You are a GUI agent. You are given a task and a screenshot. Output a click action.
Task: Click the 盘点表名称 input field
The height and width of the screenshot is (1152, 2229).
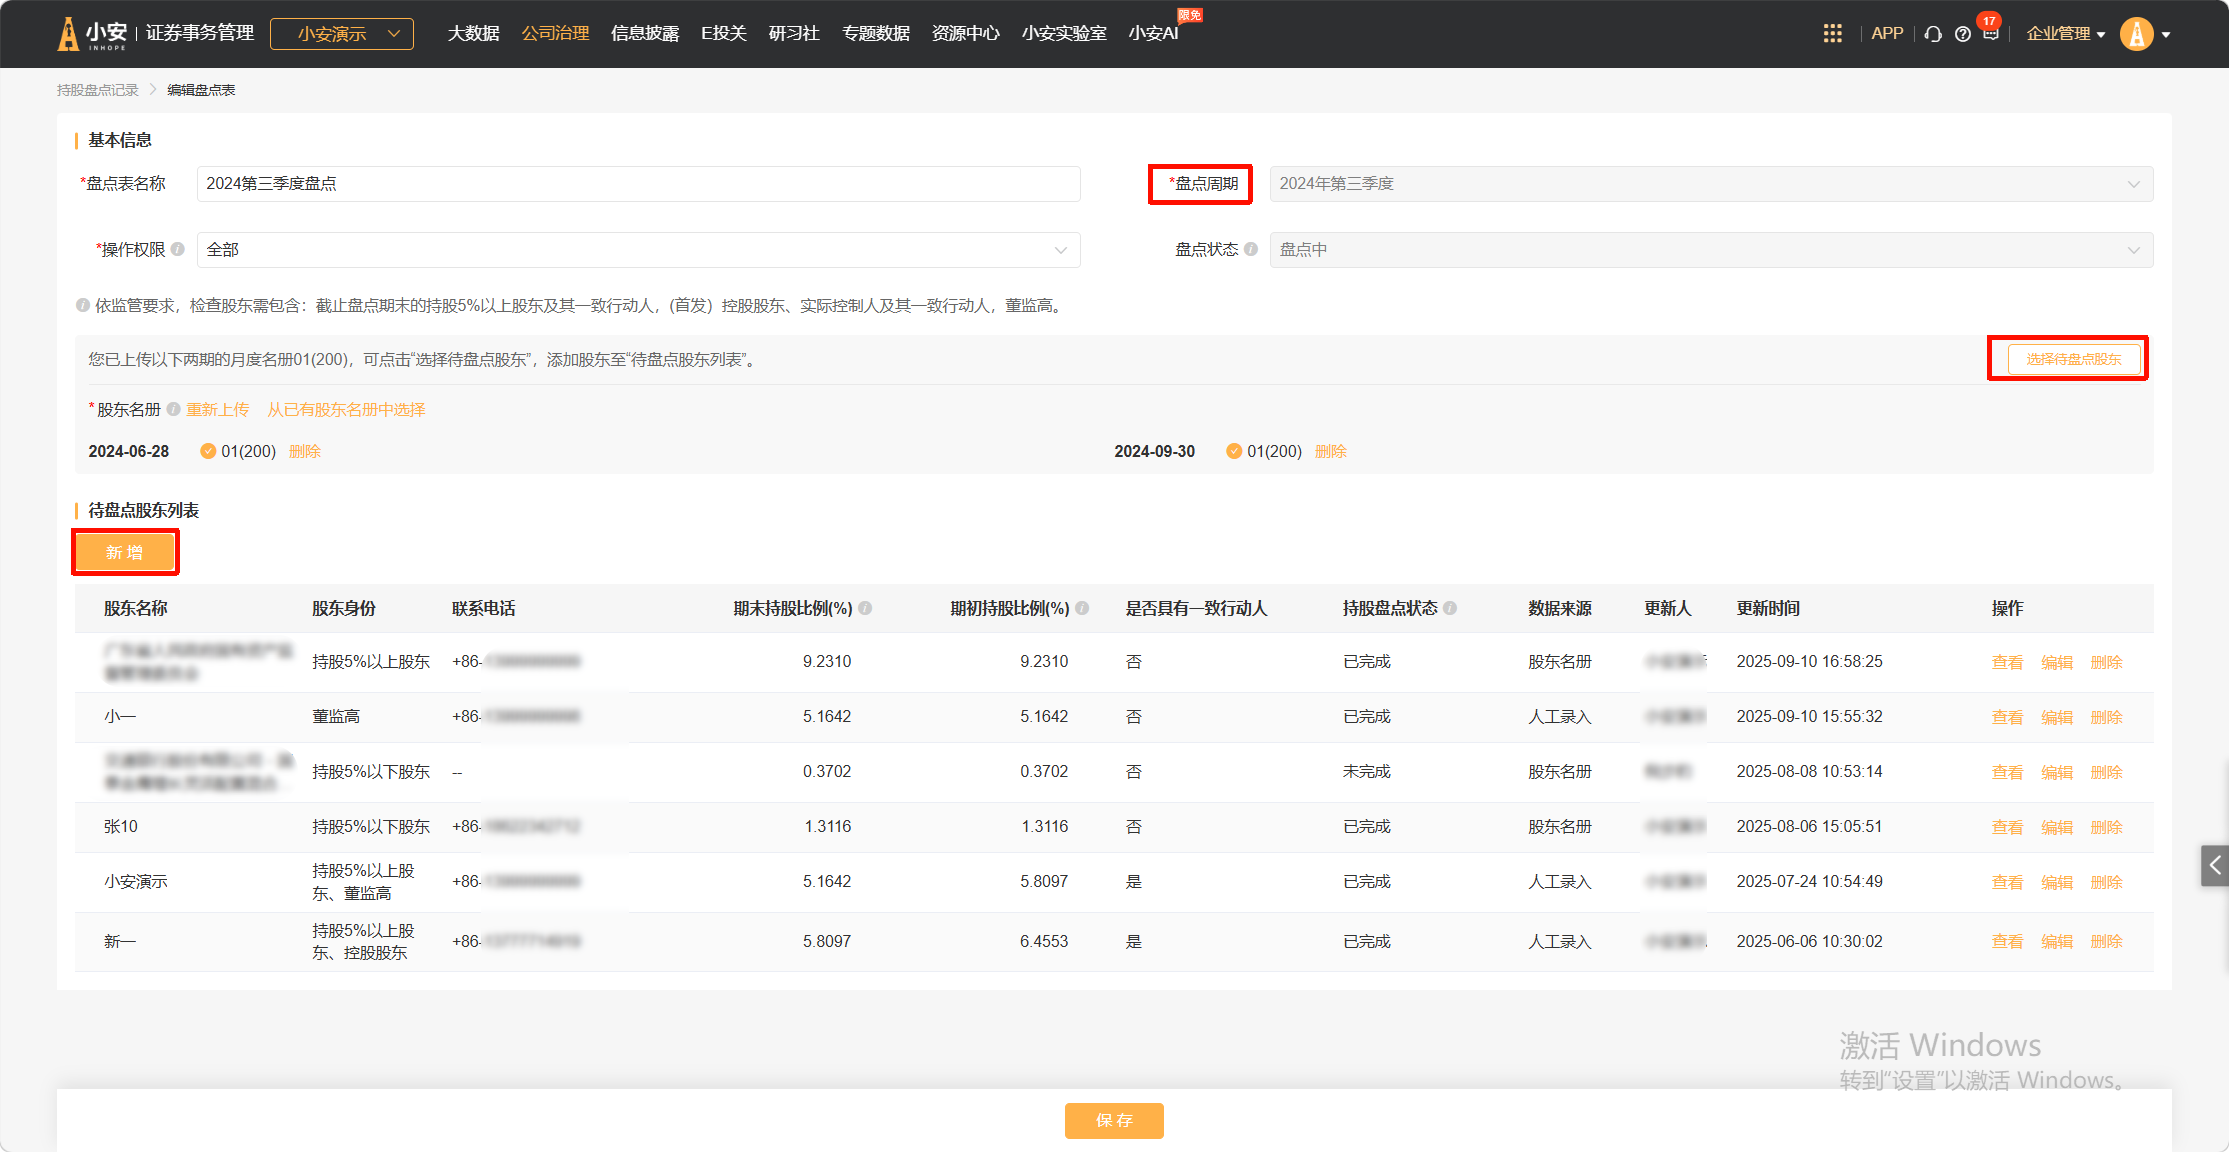pos(638,184)
